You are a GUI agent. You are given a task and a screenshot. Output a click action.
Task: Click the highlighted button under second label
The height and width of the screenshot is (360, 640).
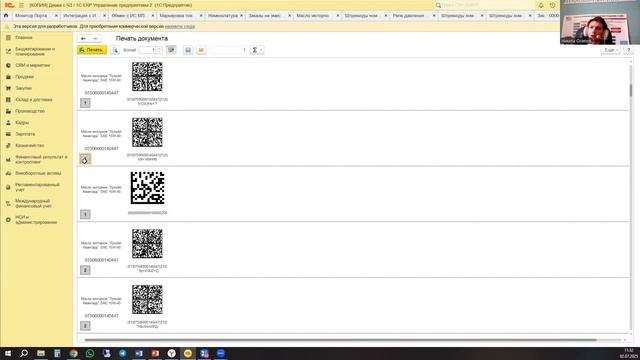coord(85,159)
